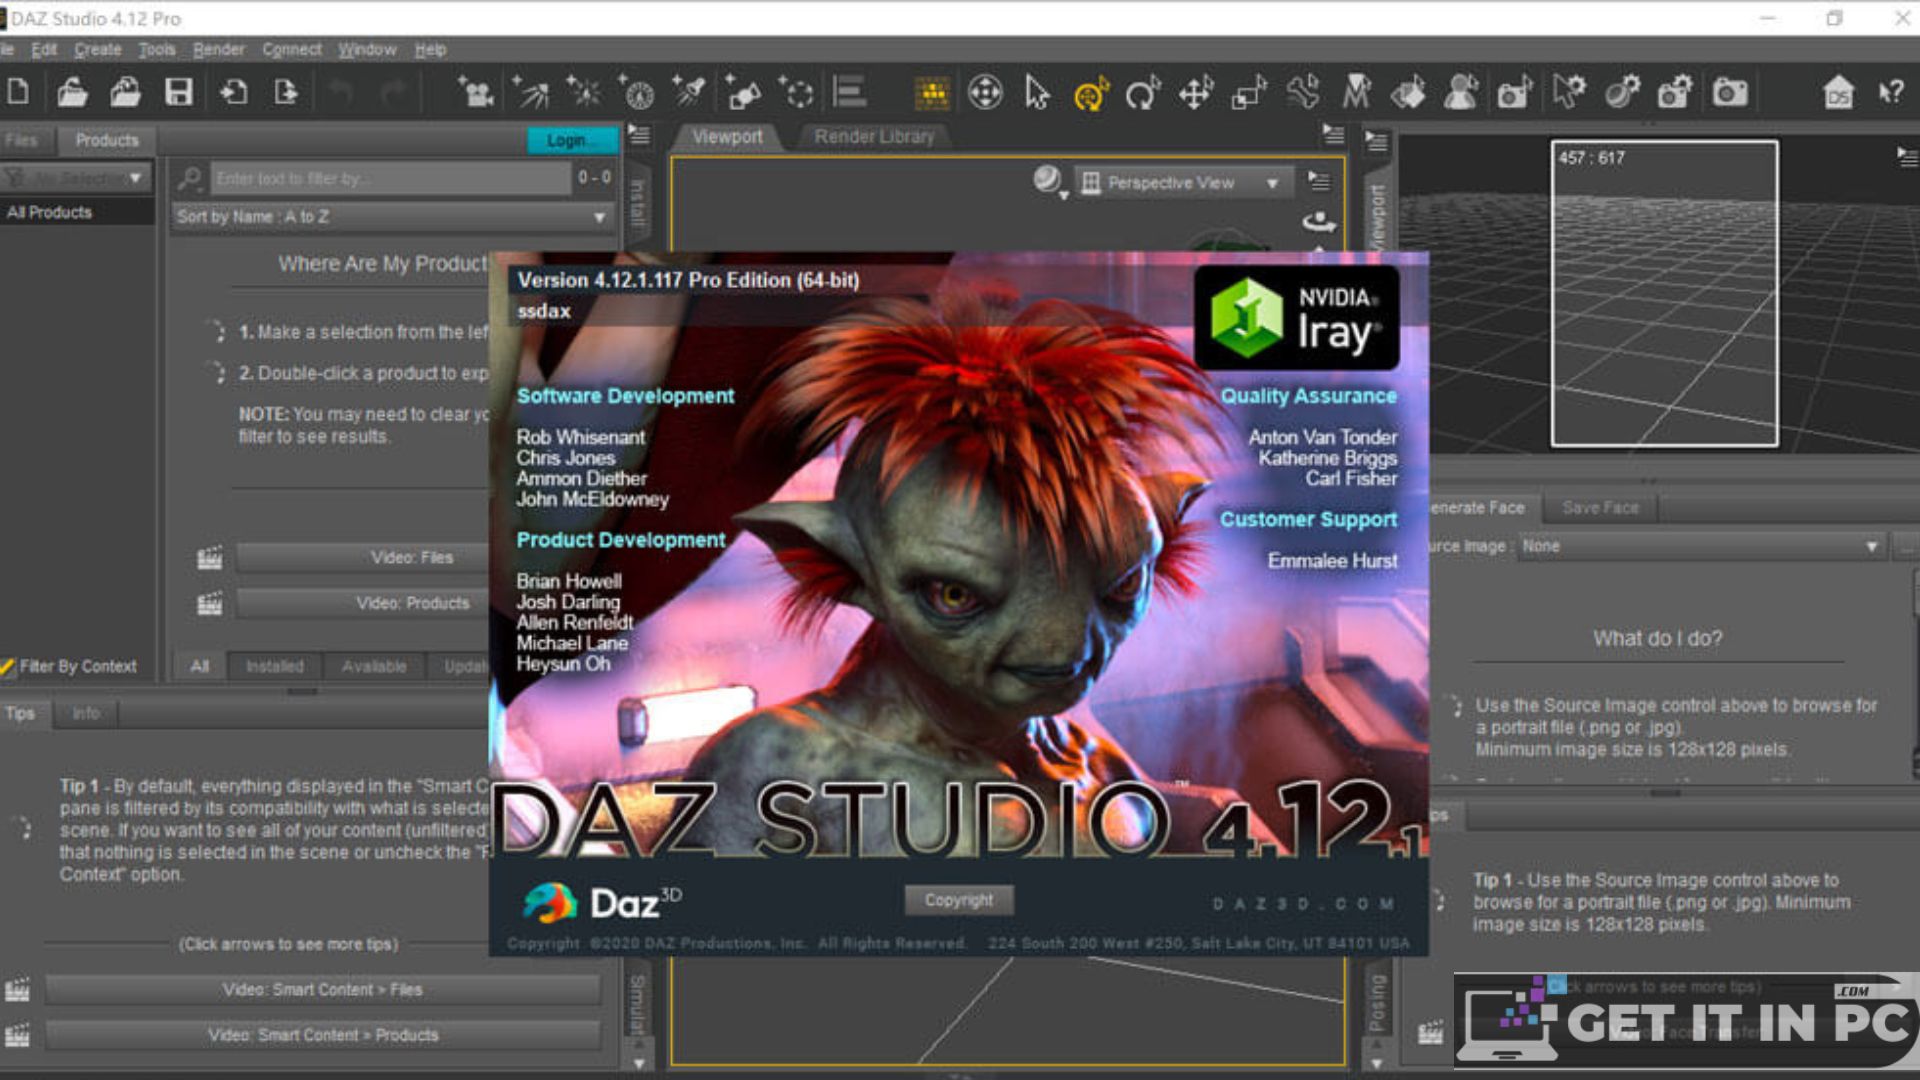
Task: Open viewport pane options menu beside Render Library
Action: click(1333, 133)
